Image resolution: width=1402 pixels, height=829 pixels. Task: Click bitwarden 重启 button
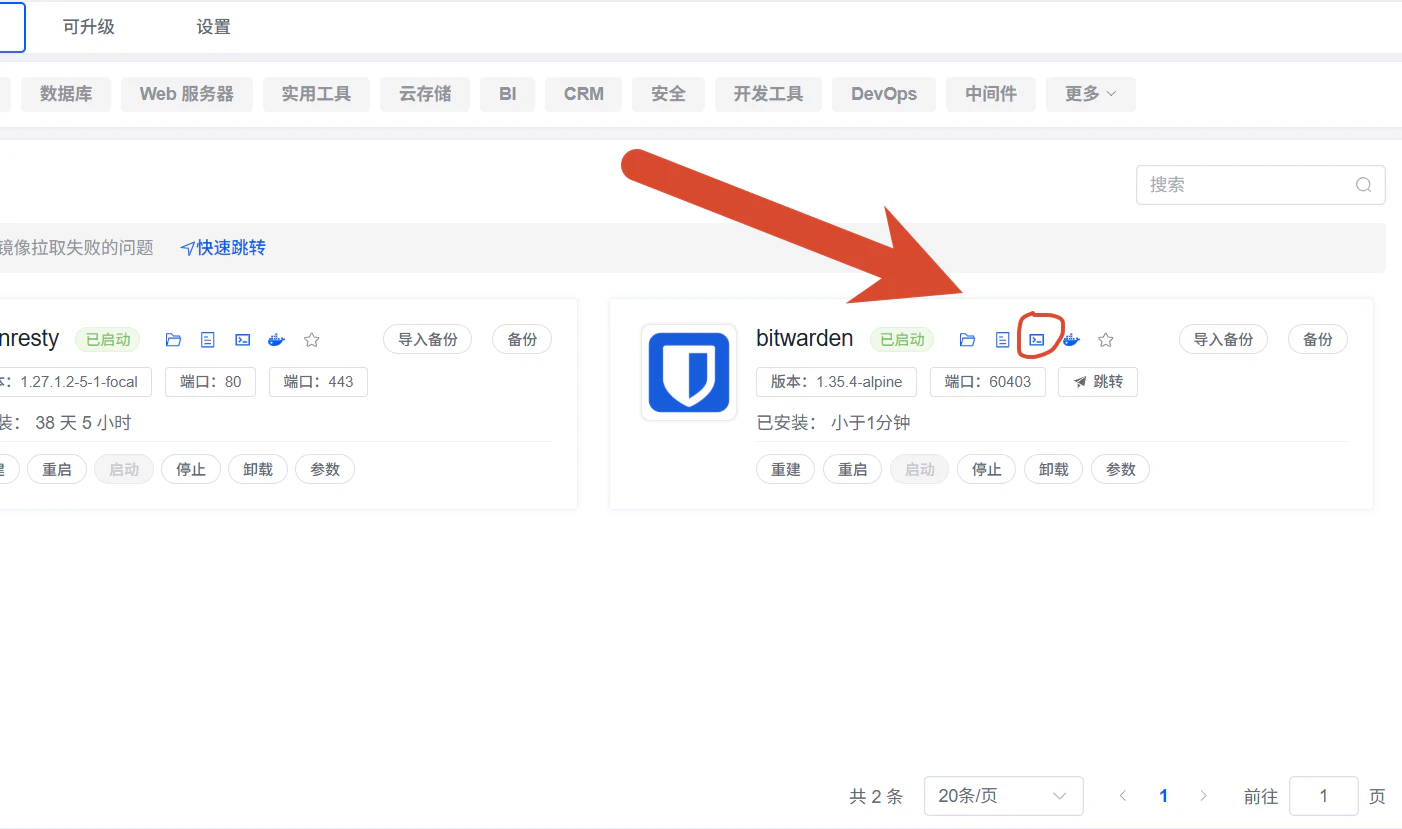click(x=853, y=469)
